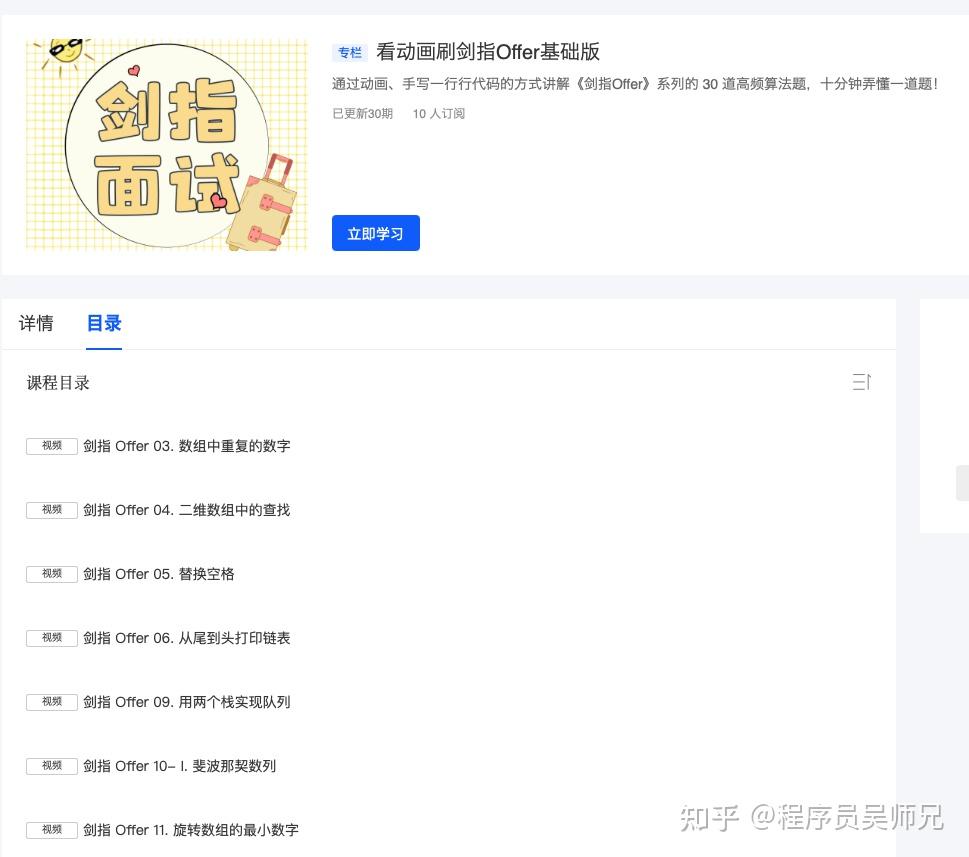Click the 视频 badge beside Offer 06 lesson

coord(51,638)
